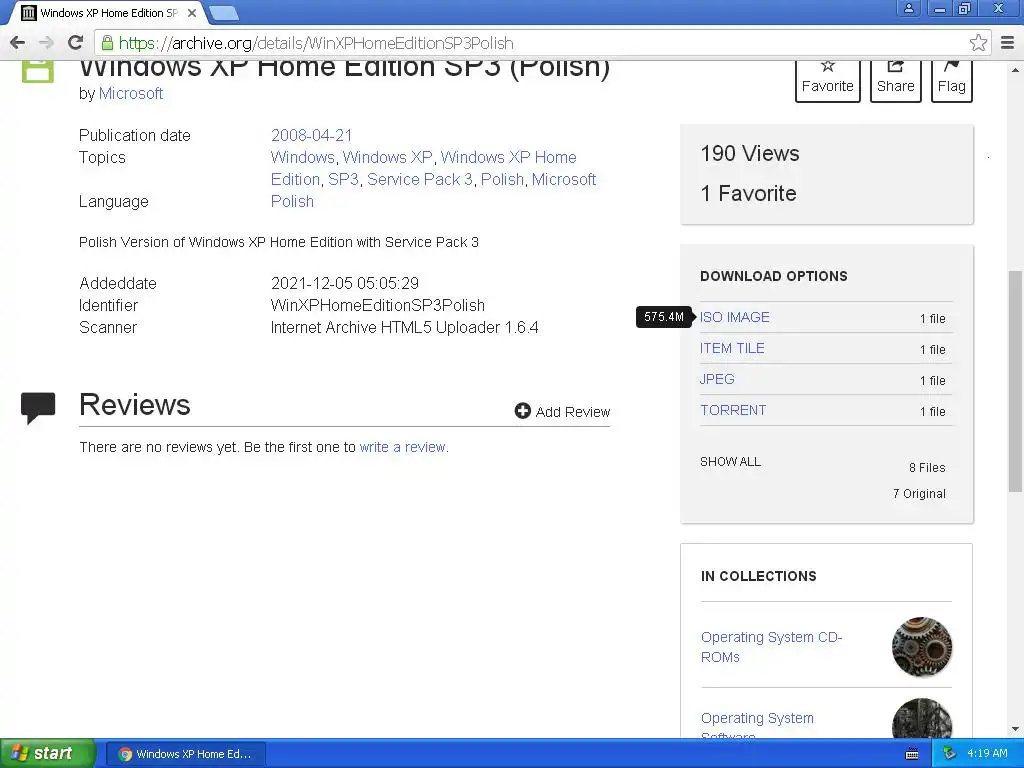
Task: Click the Chrome user profile icon
Action: coord(908,9)
